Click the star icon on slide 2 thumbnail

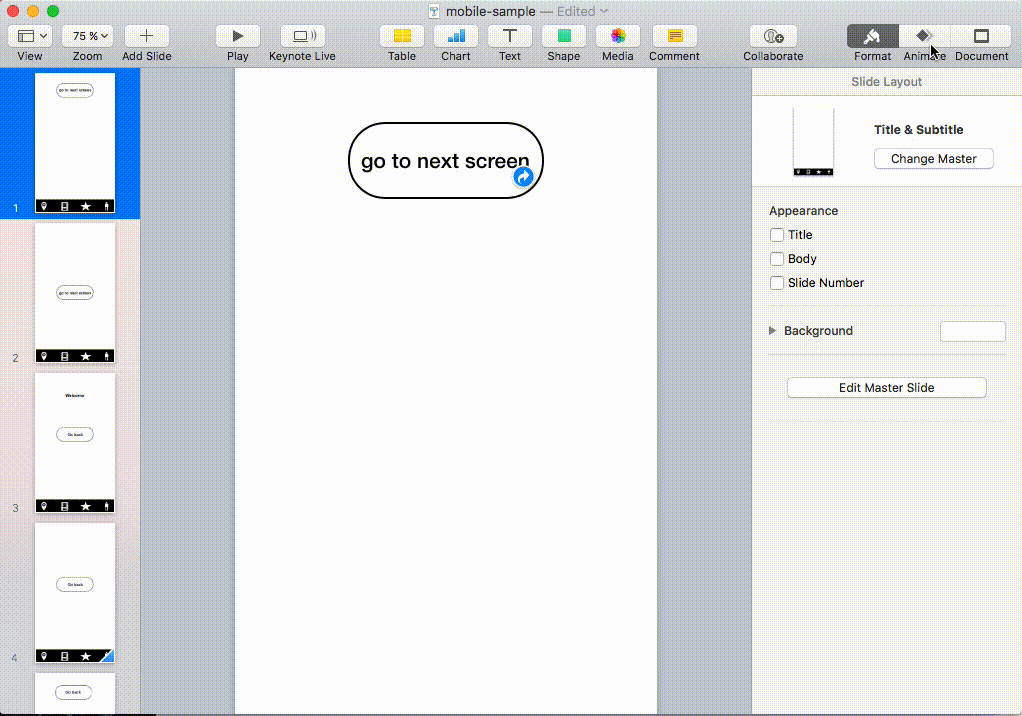pyautogui.click(x=85, y=356)
